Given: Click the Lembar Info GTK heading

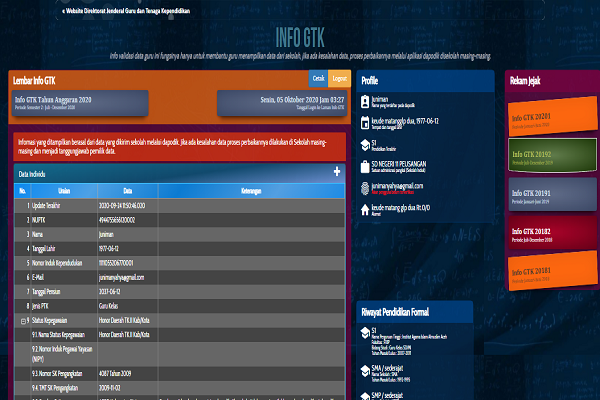Looking at the screenshot, I should coord(34,81).
